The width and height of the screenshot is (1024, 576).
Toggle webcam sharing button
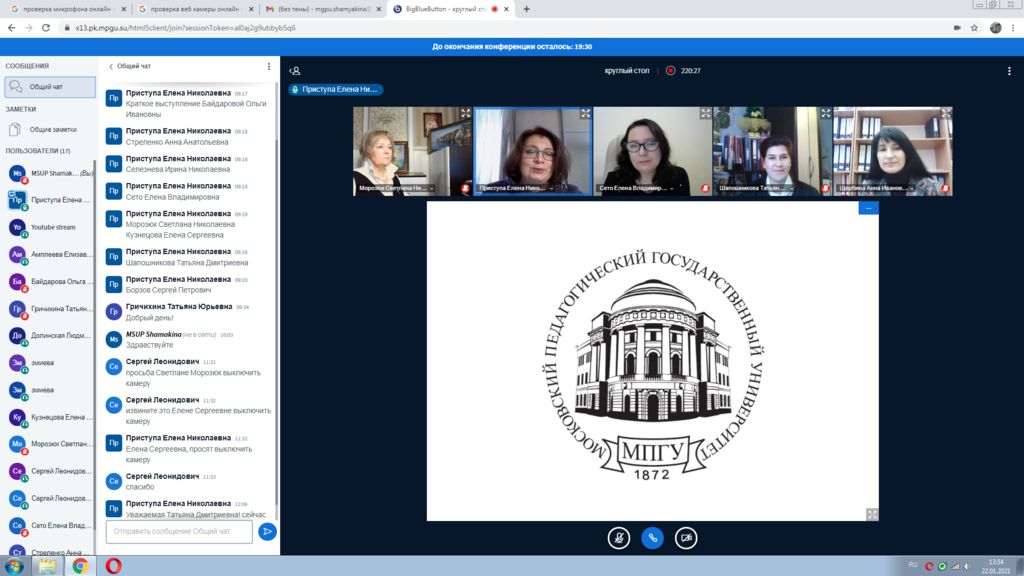point(686,537)
